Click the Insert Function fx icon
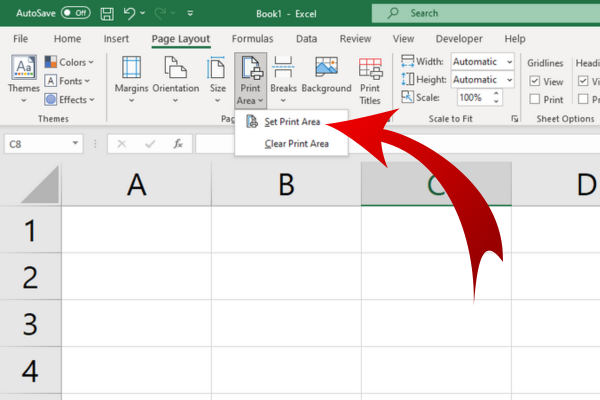The width and height of the screenshot is (600, 400). pyautogui.click(x=178, y=144)
